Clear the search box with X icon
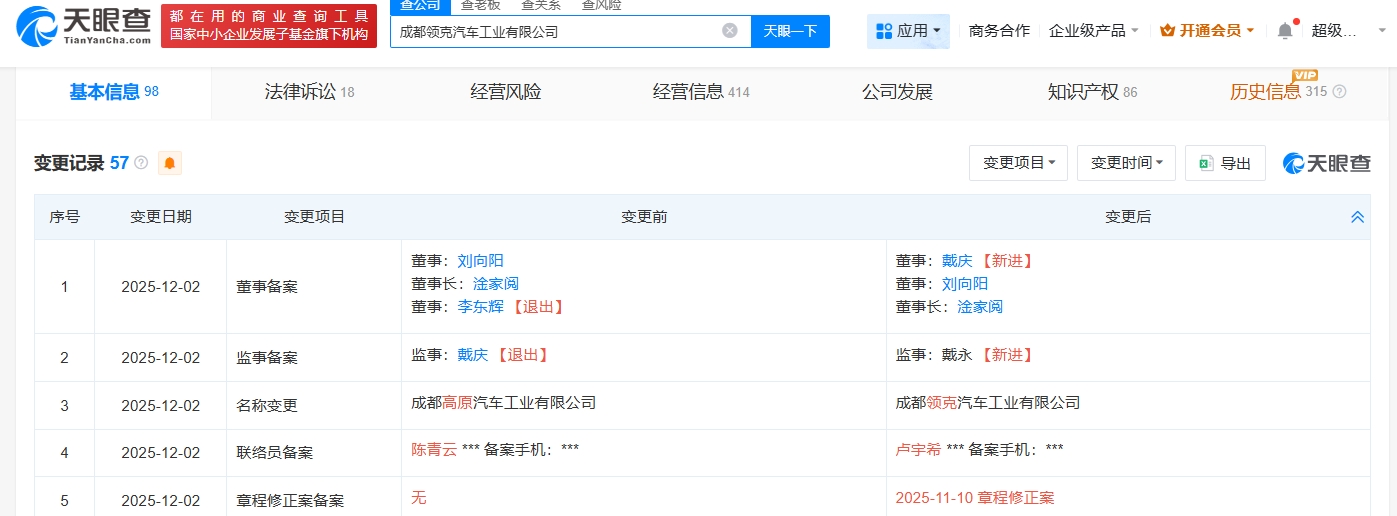 coord(730,31)
